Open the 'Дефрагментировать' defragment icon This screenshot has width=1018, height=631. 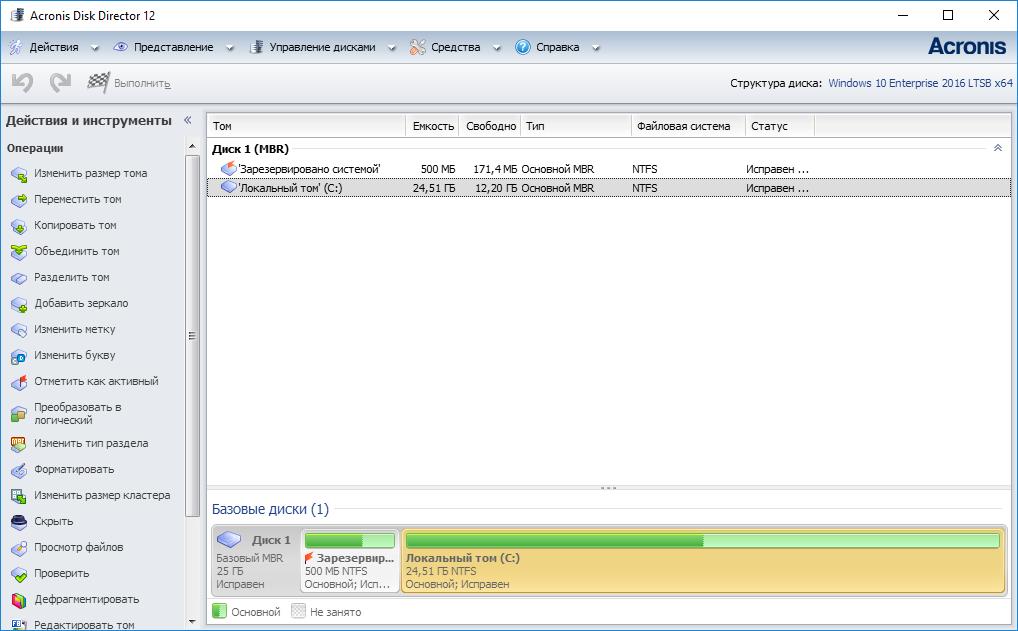[18, 600]
